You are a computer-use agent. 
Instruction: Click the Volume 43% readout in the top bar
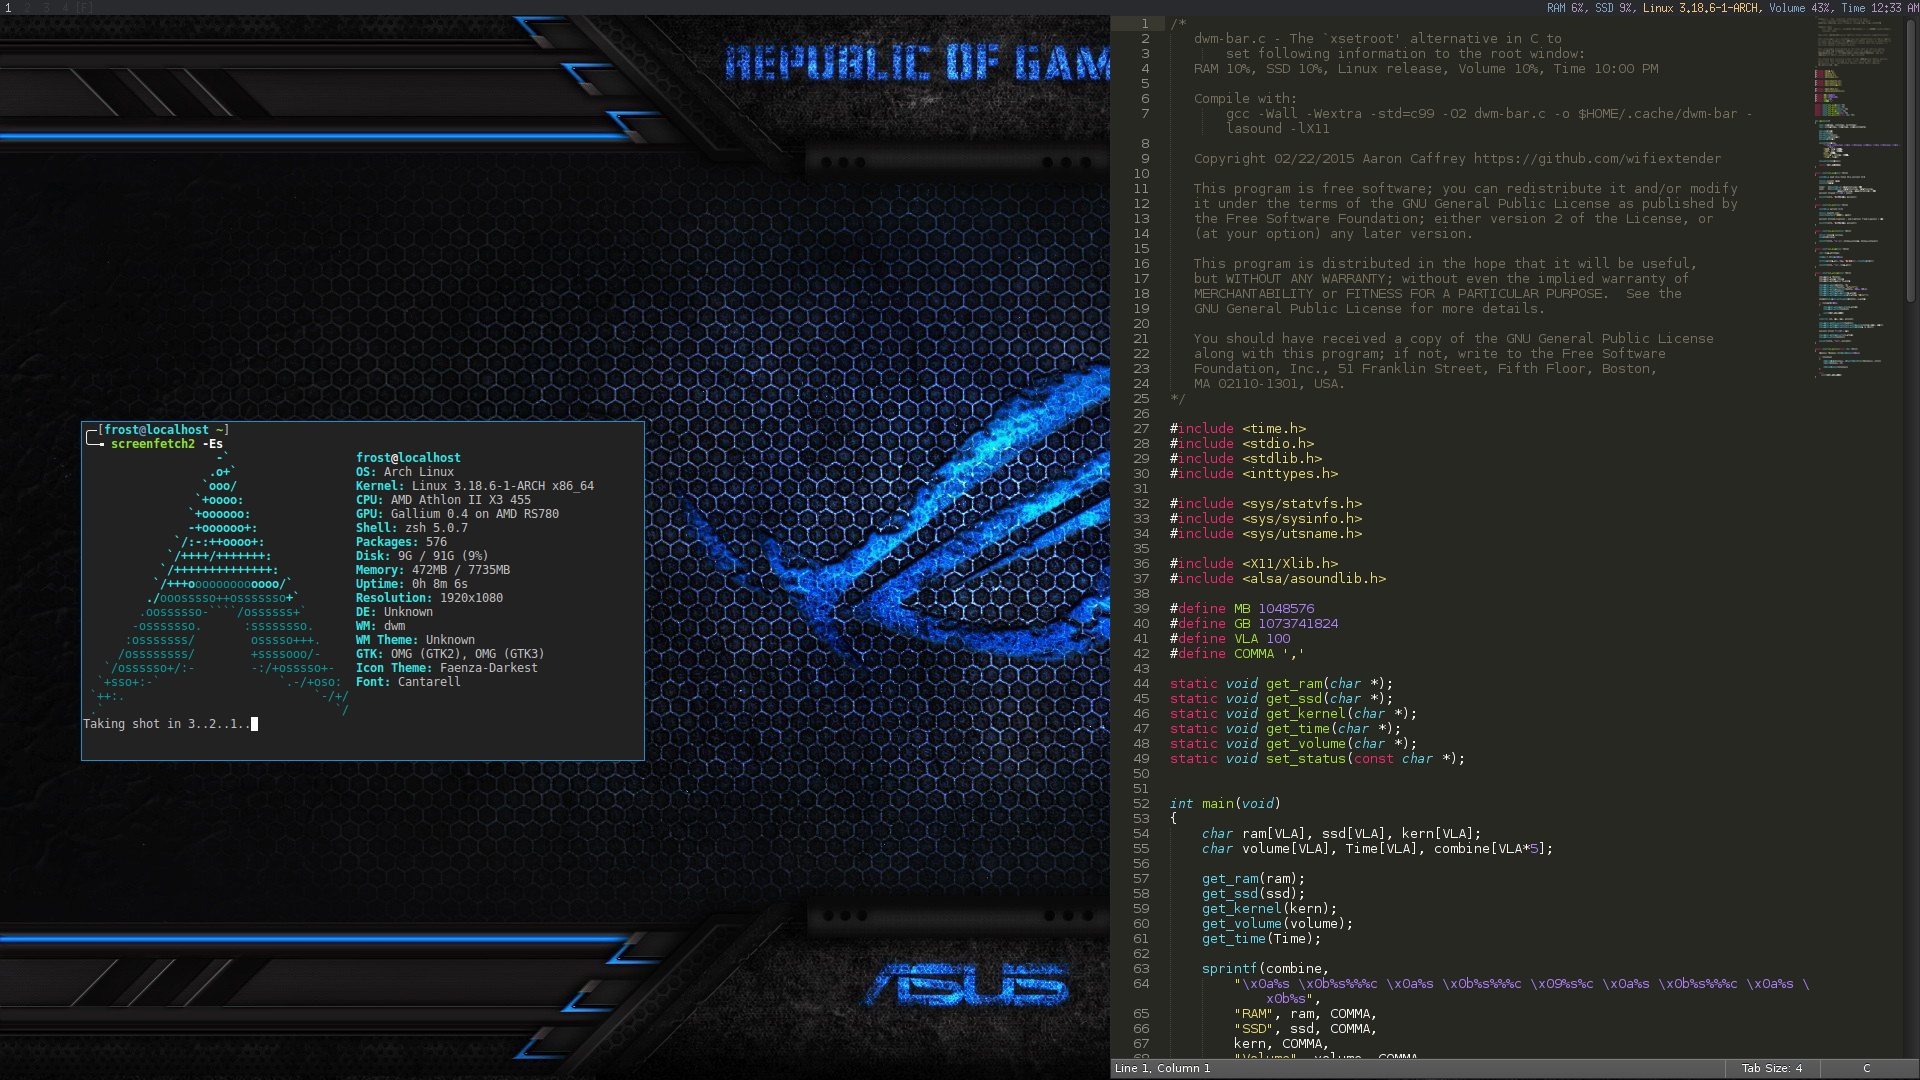point(1799,7)
